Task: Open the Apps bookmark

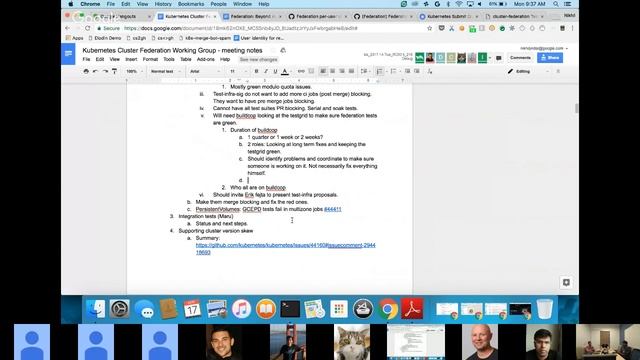Action: pyautogui.click(x=75, y=38)
